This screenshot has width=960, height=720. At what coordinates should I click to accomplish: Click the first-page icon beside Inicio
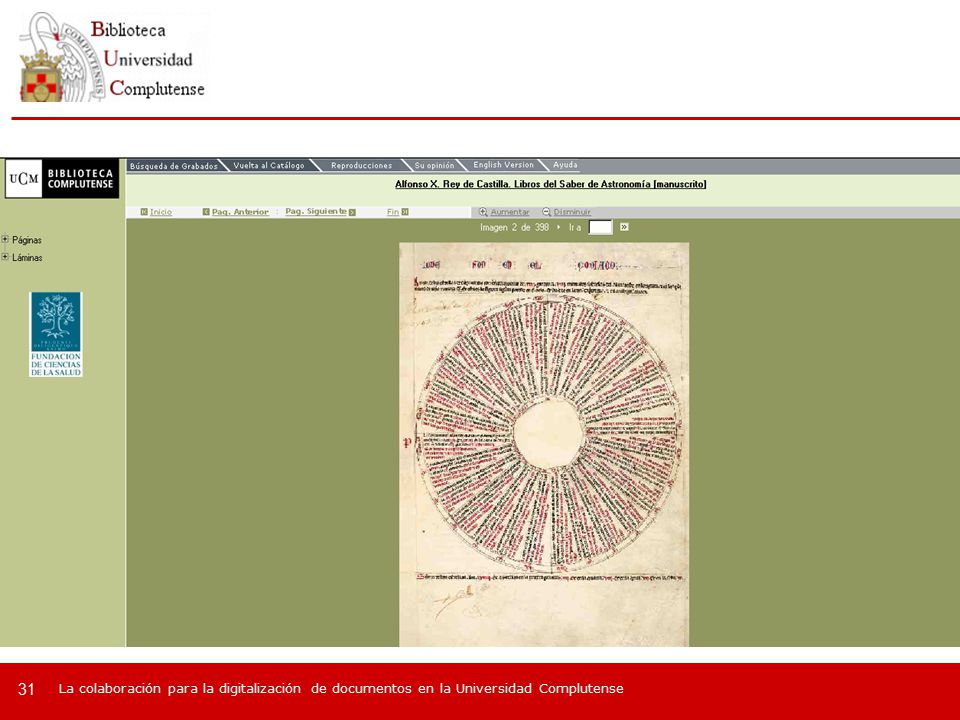tap(144, 212)
